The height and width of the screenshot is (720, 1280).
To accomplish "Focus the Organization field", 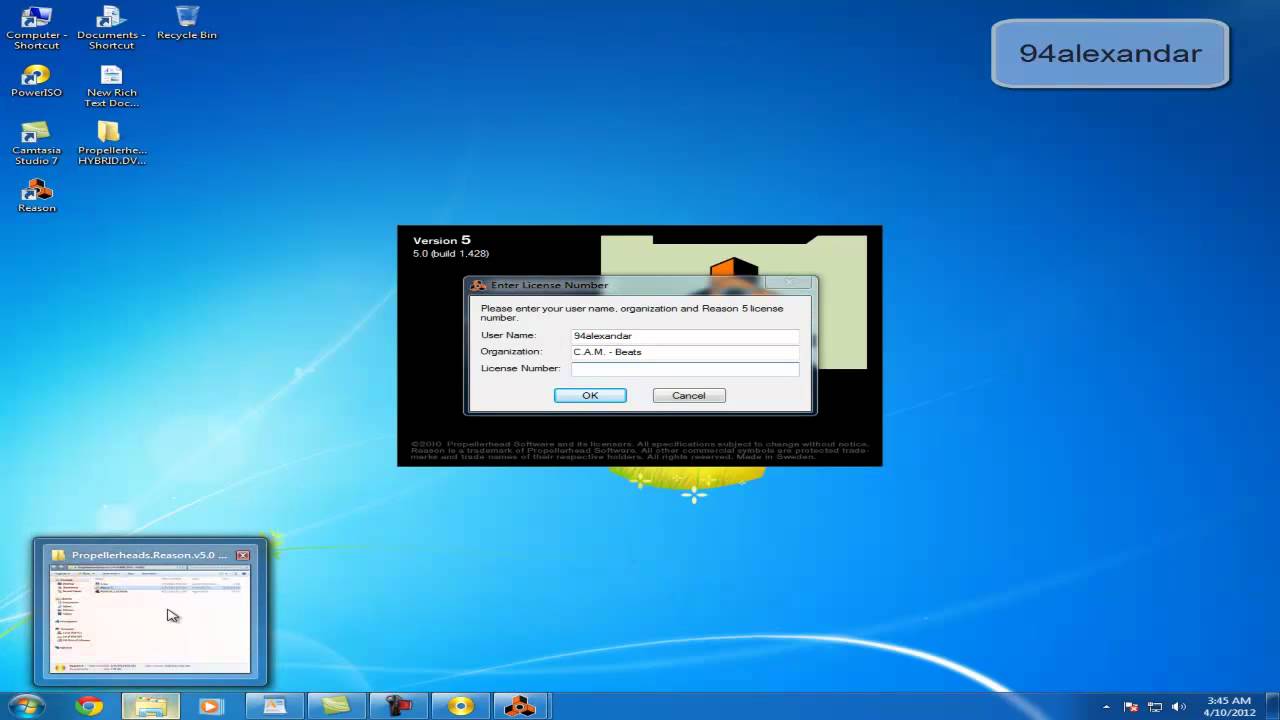I will (x=685, y=352).
